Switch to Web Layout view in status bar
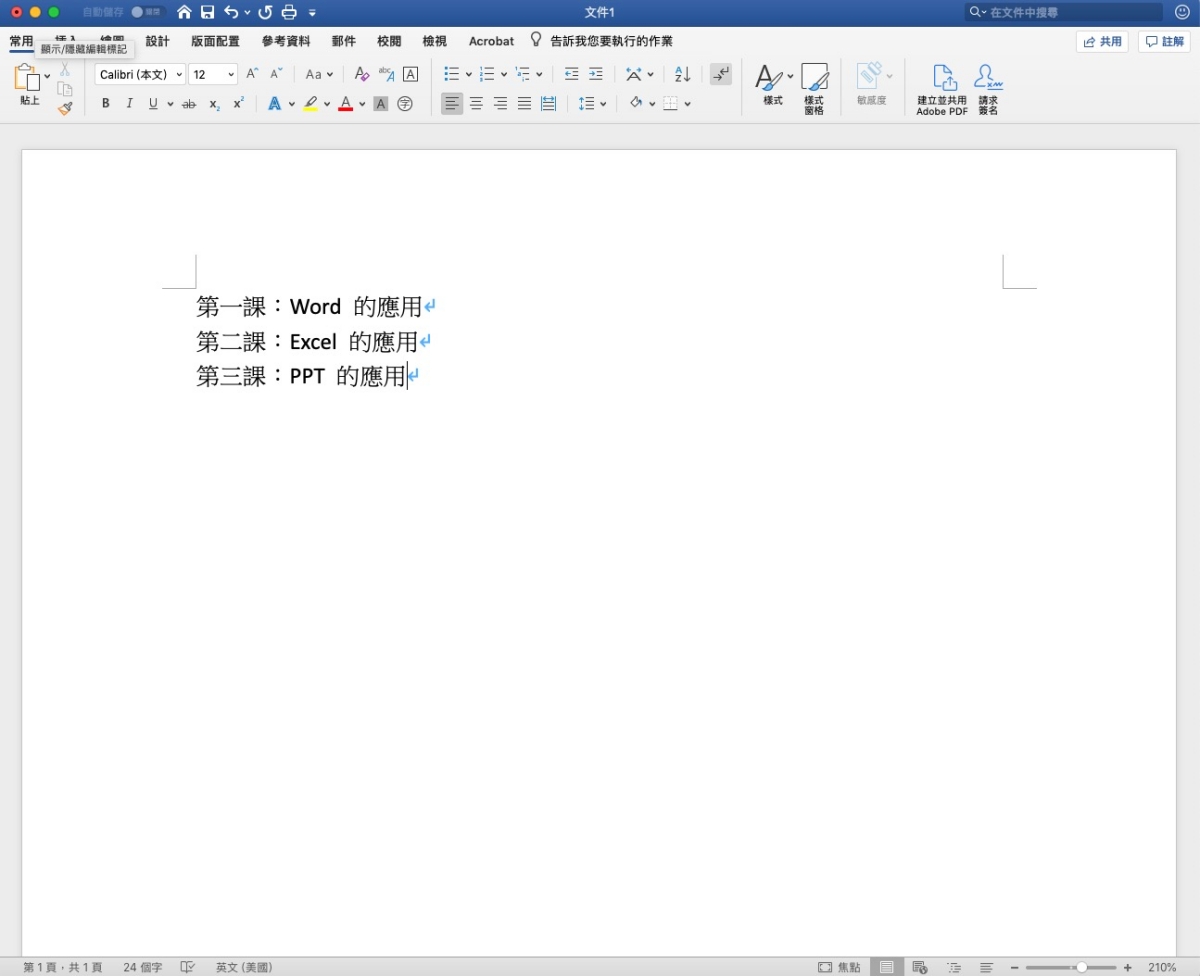 [920, 967]
